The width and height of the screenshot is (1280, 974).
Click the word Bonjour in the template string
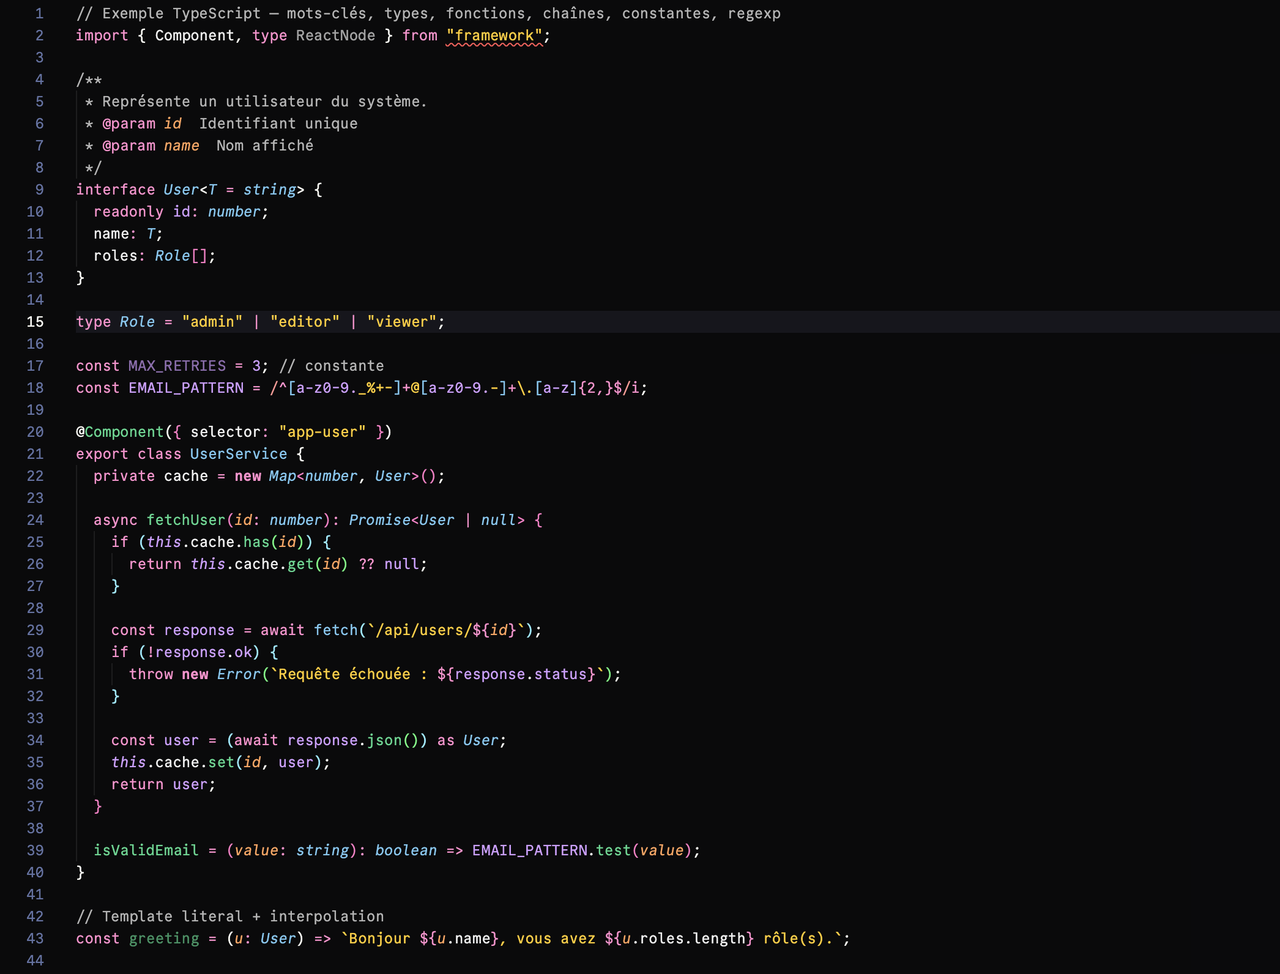pos(379,937)
